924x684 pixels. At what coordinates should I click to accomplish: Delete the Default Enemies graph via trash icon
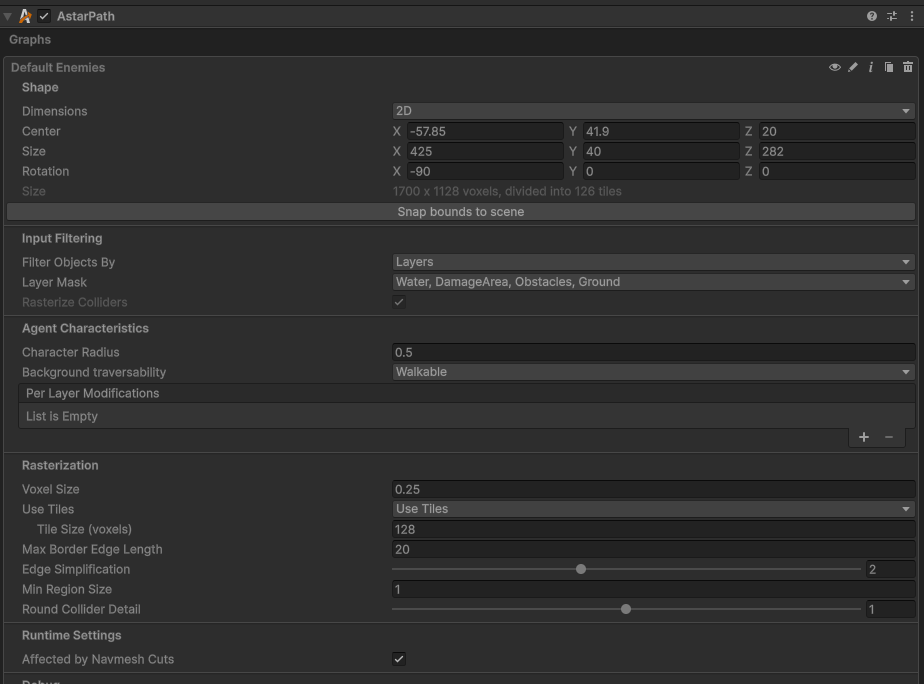(x=908, y=67)
